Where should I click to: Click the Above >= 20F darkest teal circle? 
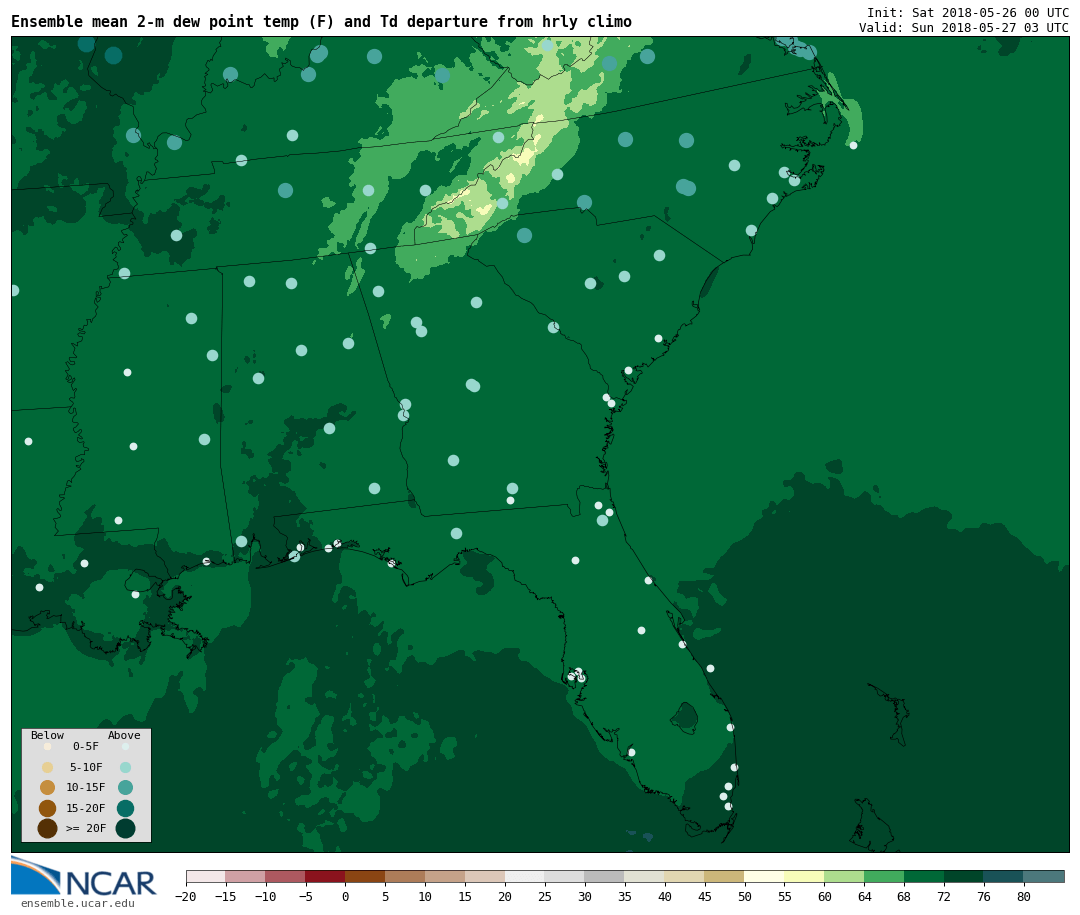(125, 828)
